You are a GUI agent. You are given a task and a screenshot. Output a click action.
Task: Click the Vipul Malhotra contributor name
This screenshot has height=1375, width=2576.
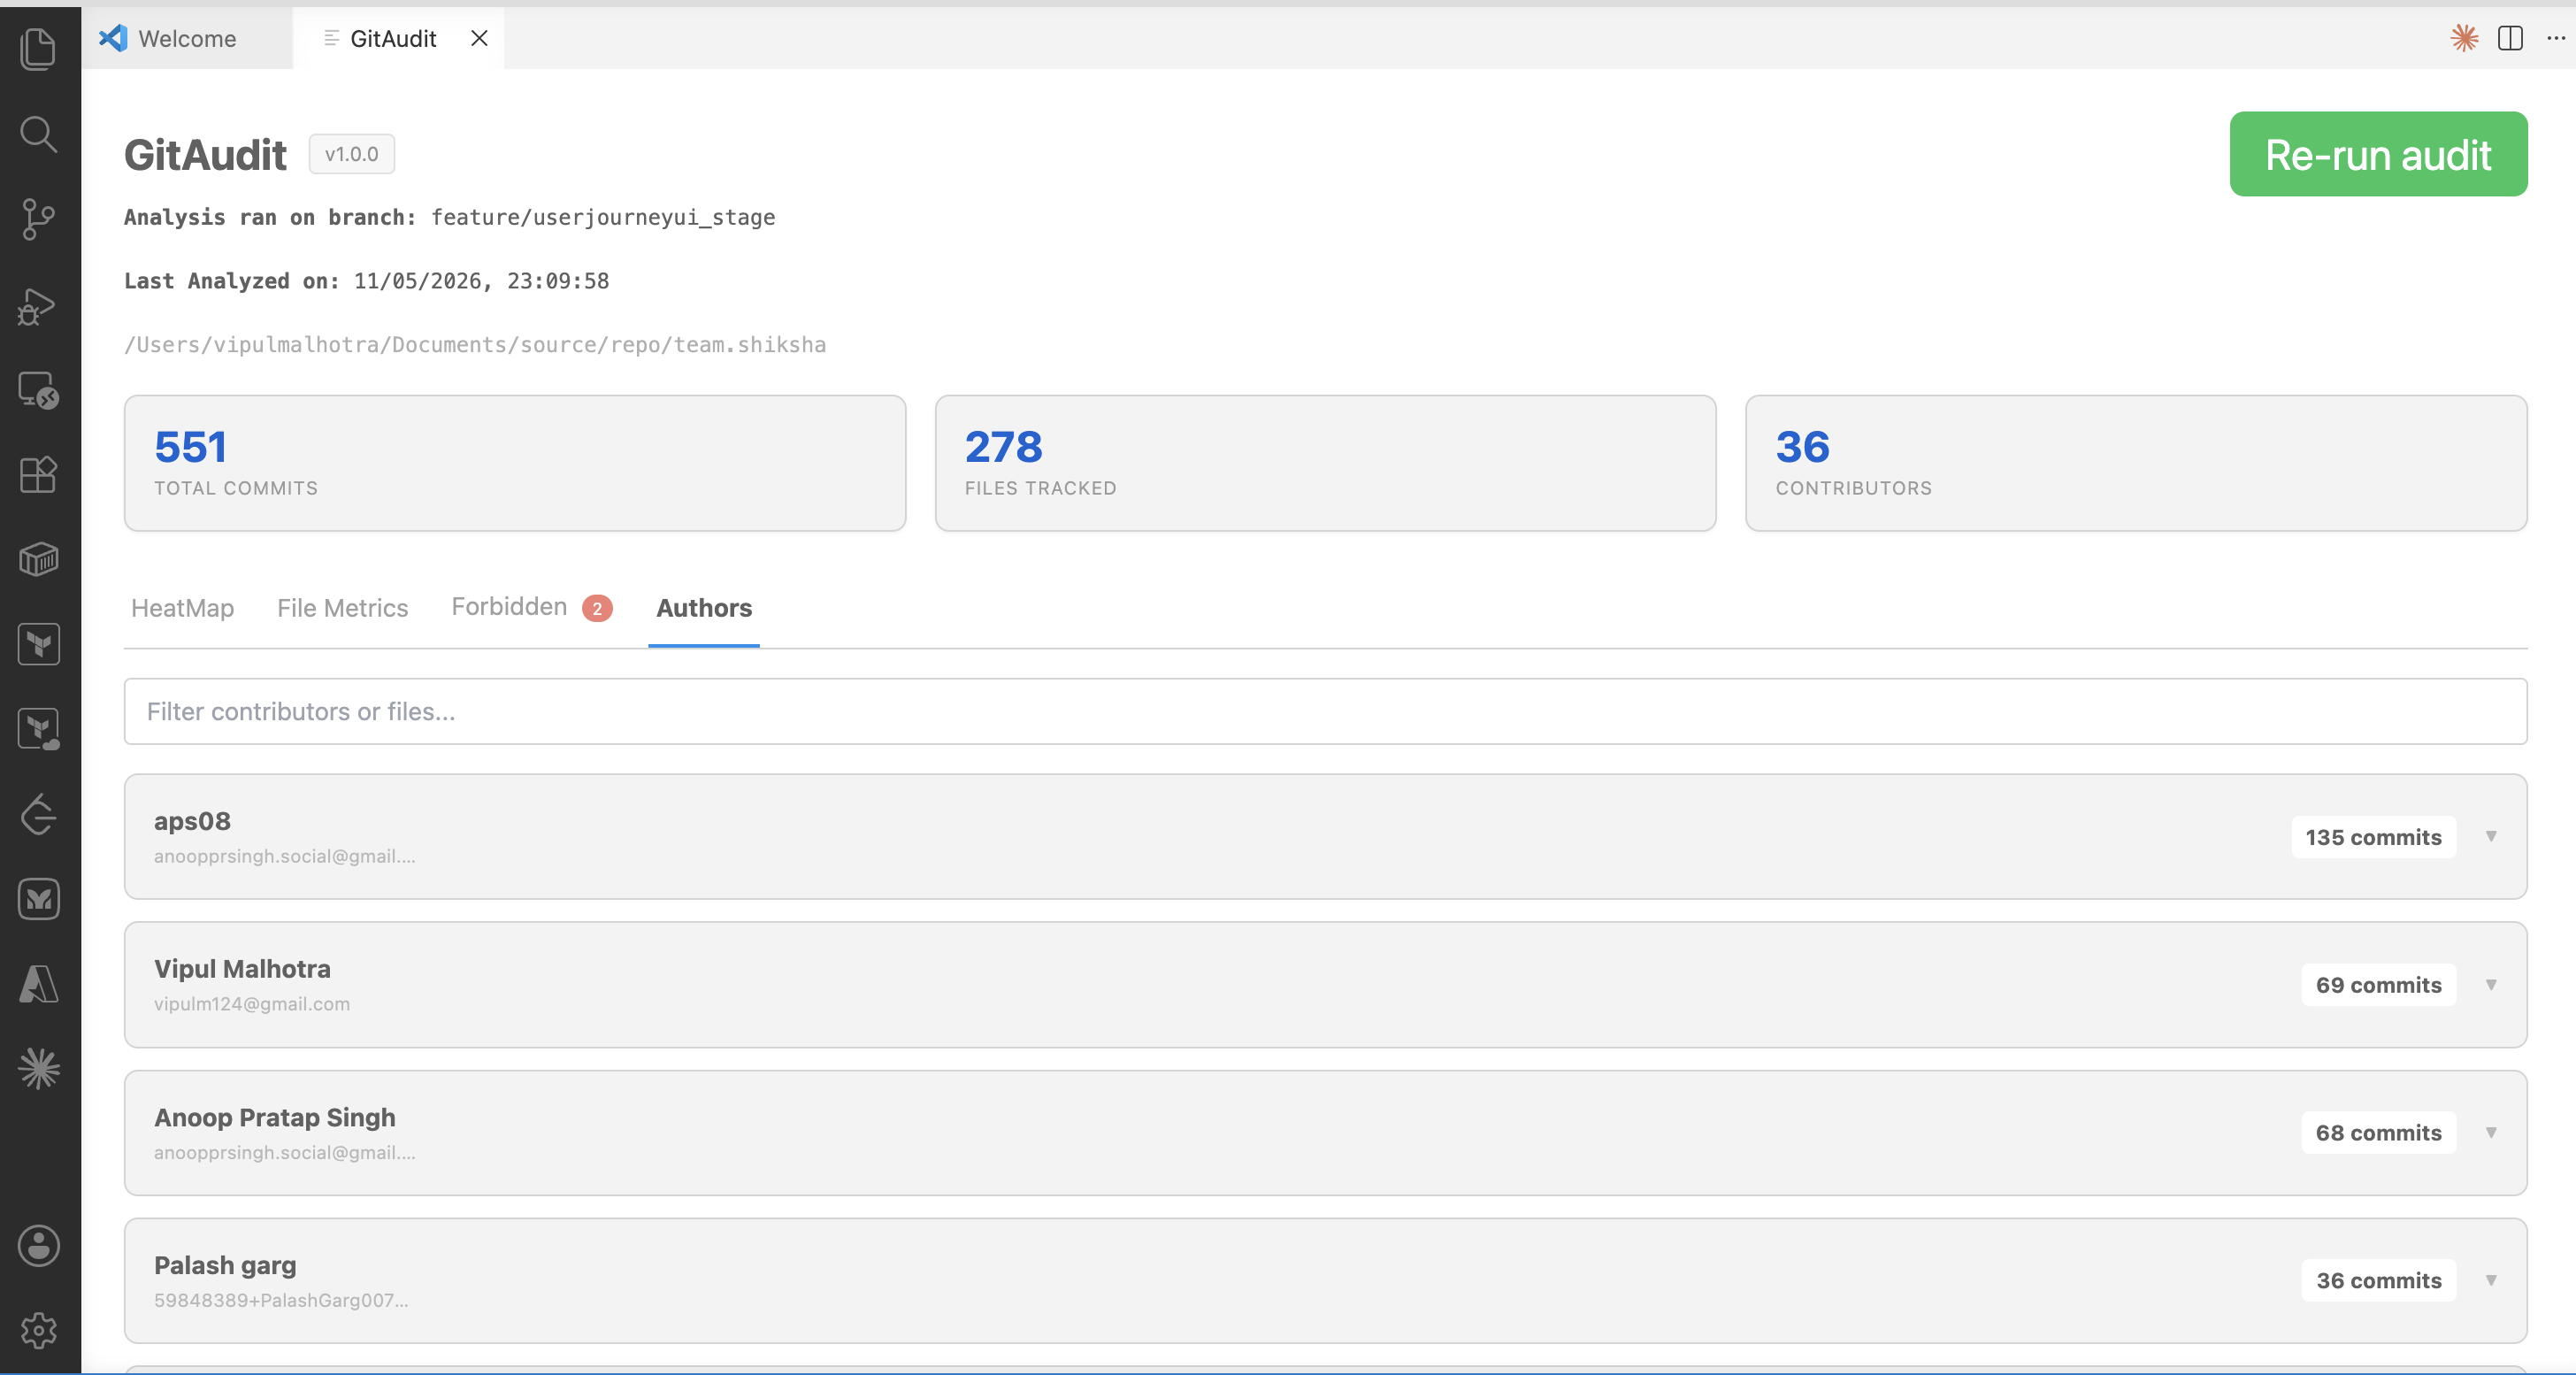(242, 969)
